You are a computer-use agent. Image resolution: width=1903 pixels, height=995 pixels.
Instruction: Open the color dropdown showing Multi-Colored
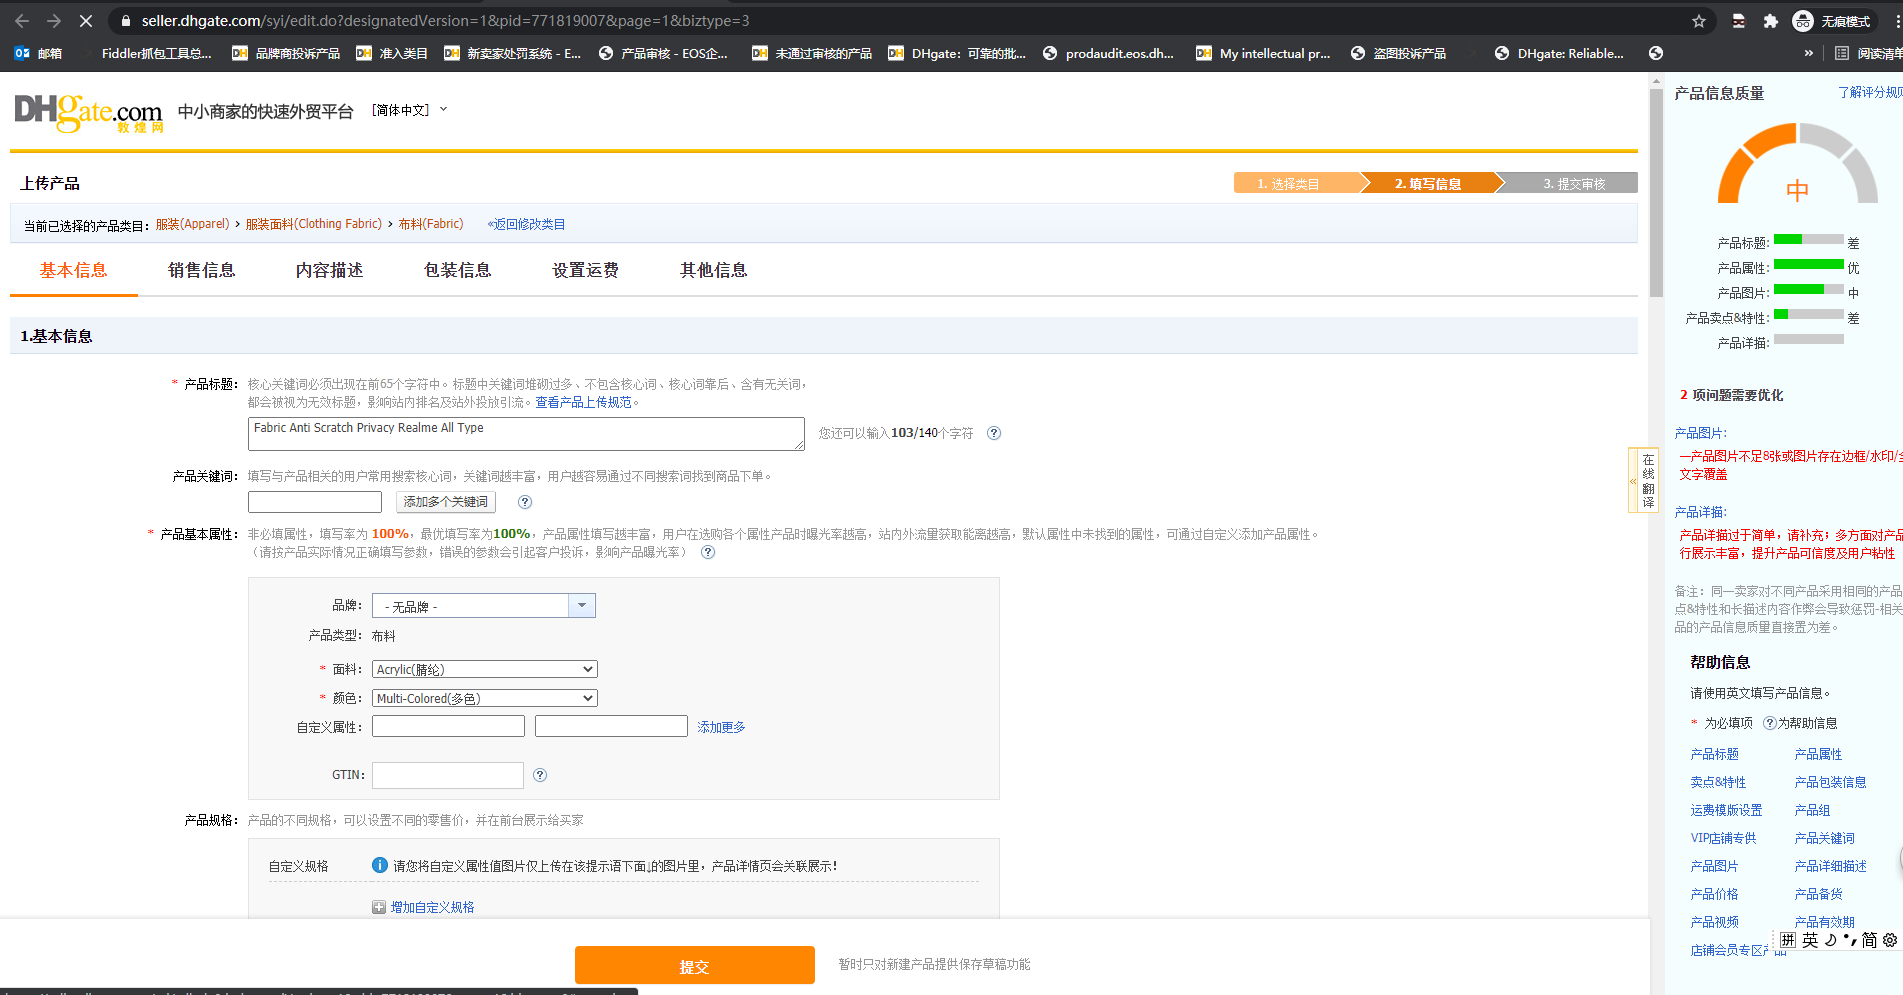click(485, 698)
